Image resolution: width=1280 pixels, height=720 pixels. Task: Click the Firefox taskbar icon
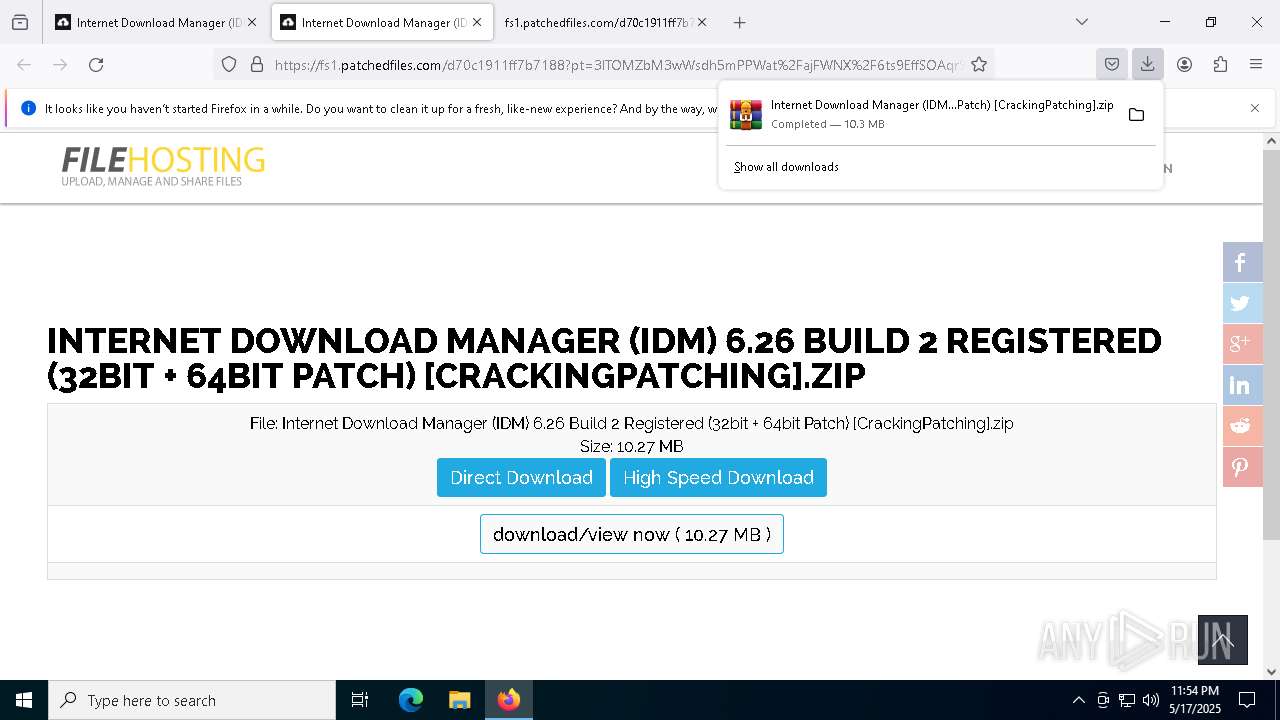[509, 700]
